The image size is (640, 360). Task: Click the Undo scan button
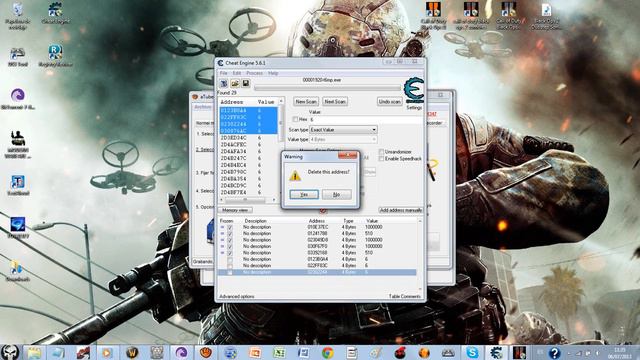click(389, 101)
